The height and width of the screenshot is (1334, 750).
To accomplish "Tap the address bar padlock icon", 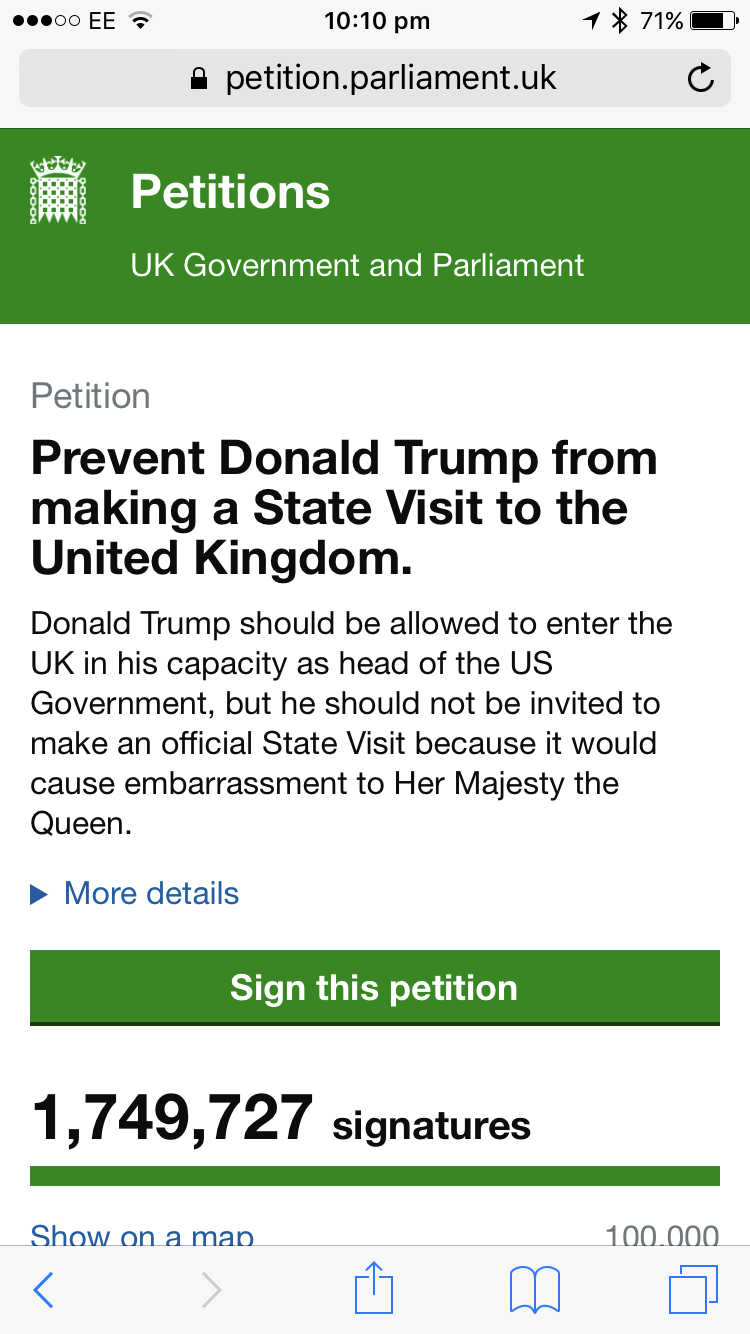I will pos(199,79).
